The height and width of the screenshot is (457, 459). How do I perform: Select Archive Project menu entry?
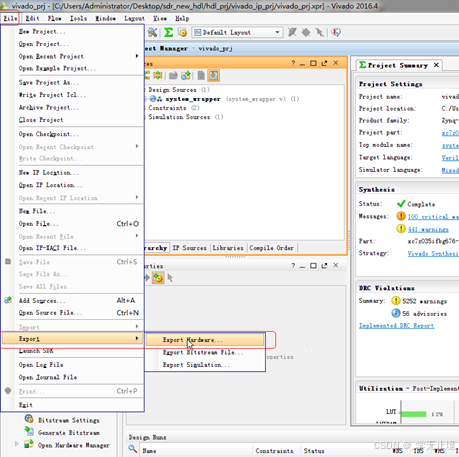(73, 107)
